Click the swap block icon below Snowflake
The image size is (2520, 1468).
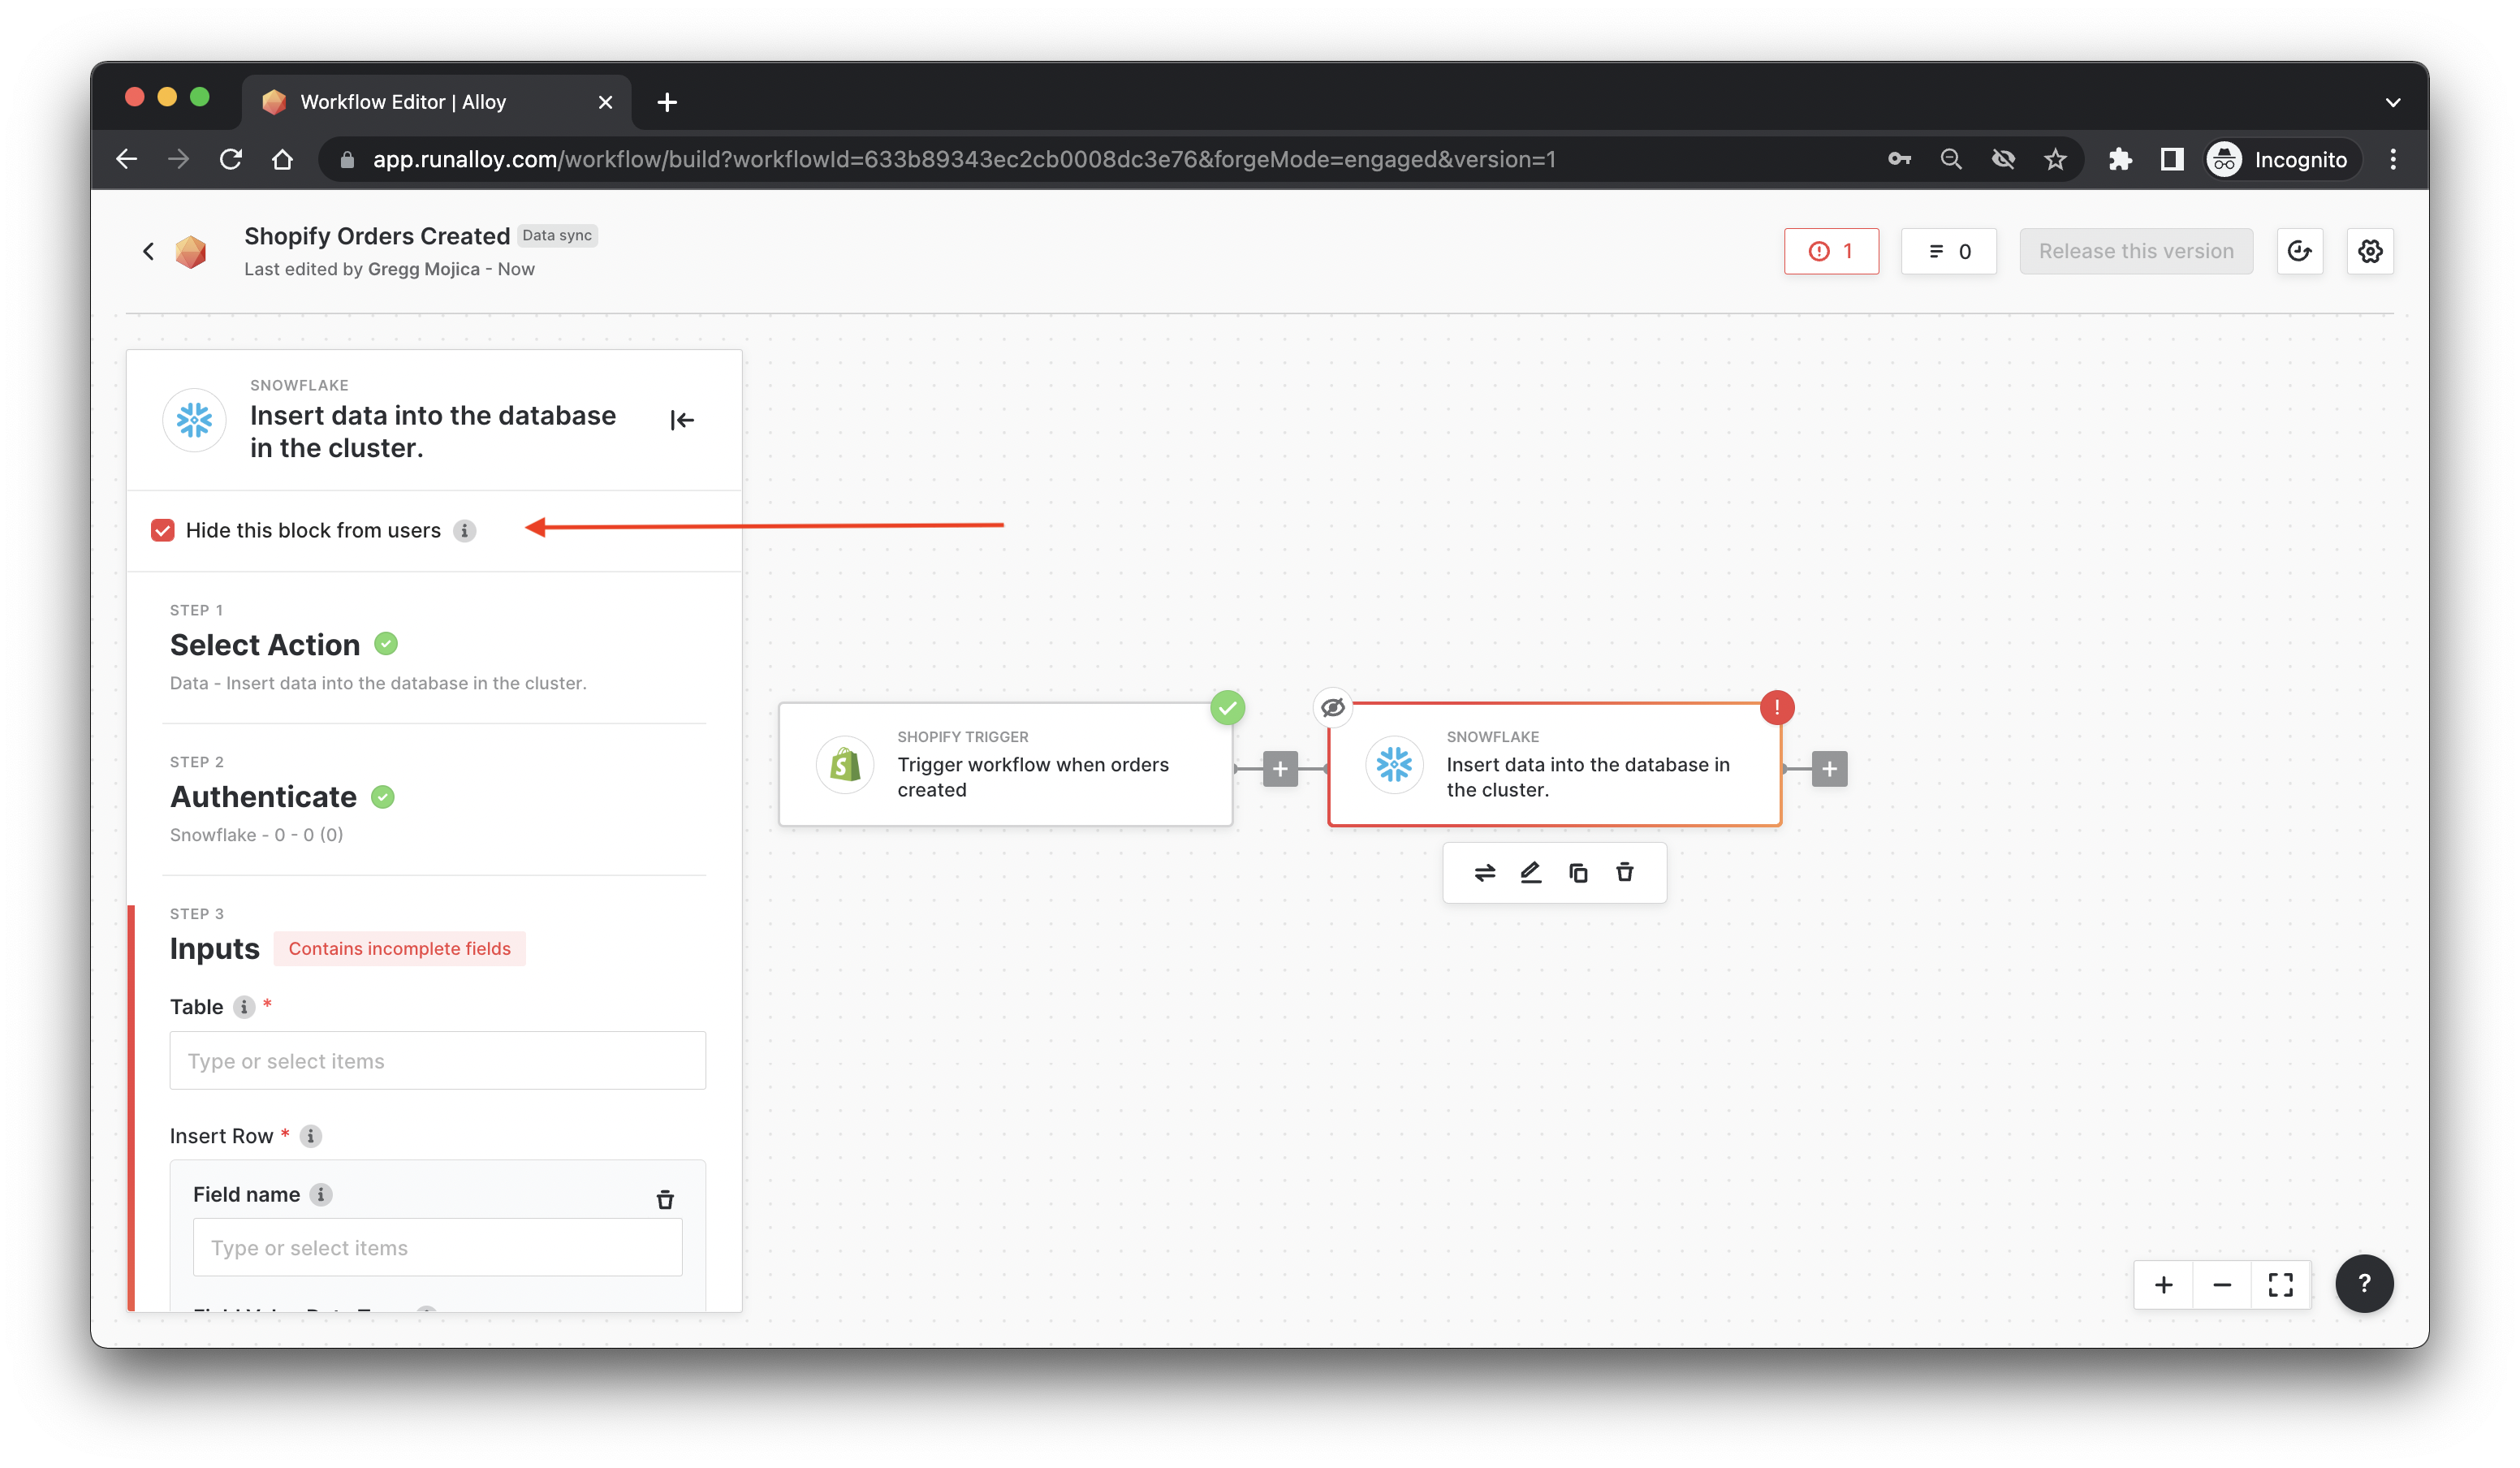[1484, 873]
